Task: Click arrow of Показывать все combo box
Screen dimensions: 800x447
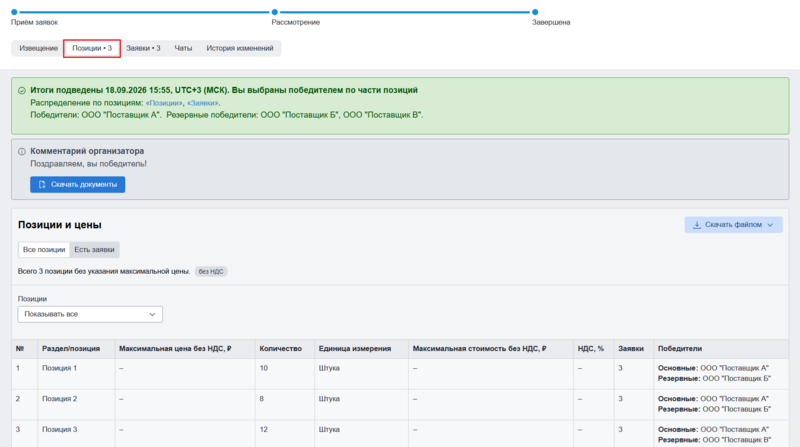Action: pyautogui.click(x=152, y=314)
